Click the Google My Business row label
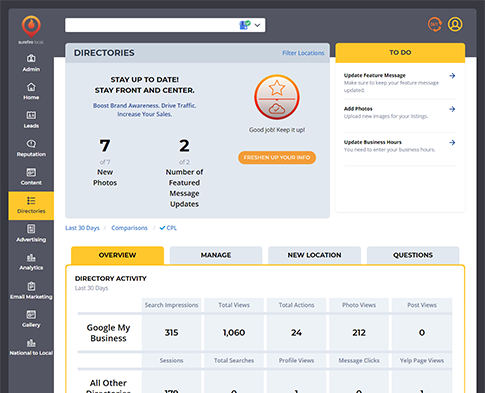 coord(108,333)
